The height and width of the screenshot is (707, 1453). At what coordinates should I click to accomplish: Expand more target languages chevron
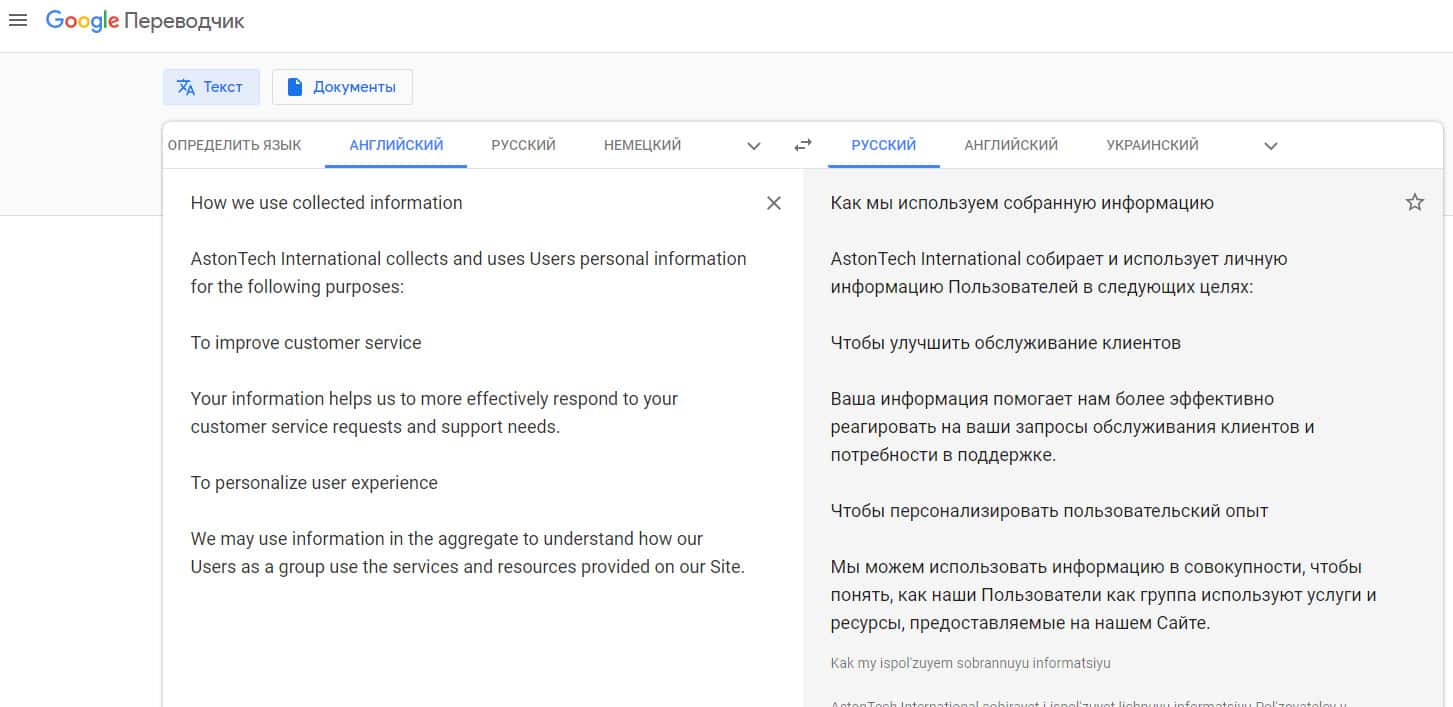pyautogui.click(x=1270, y=146)
